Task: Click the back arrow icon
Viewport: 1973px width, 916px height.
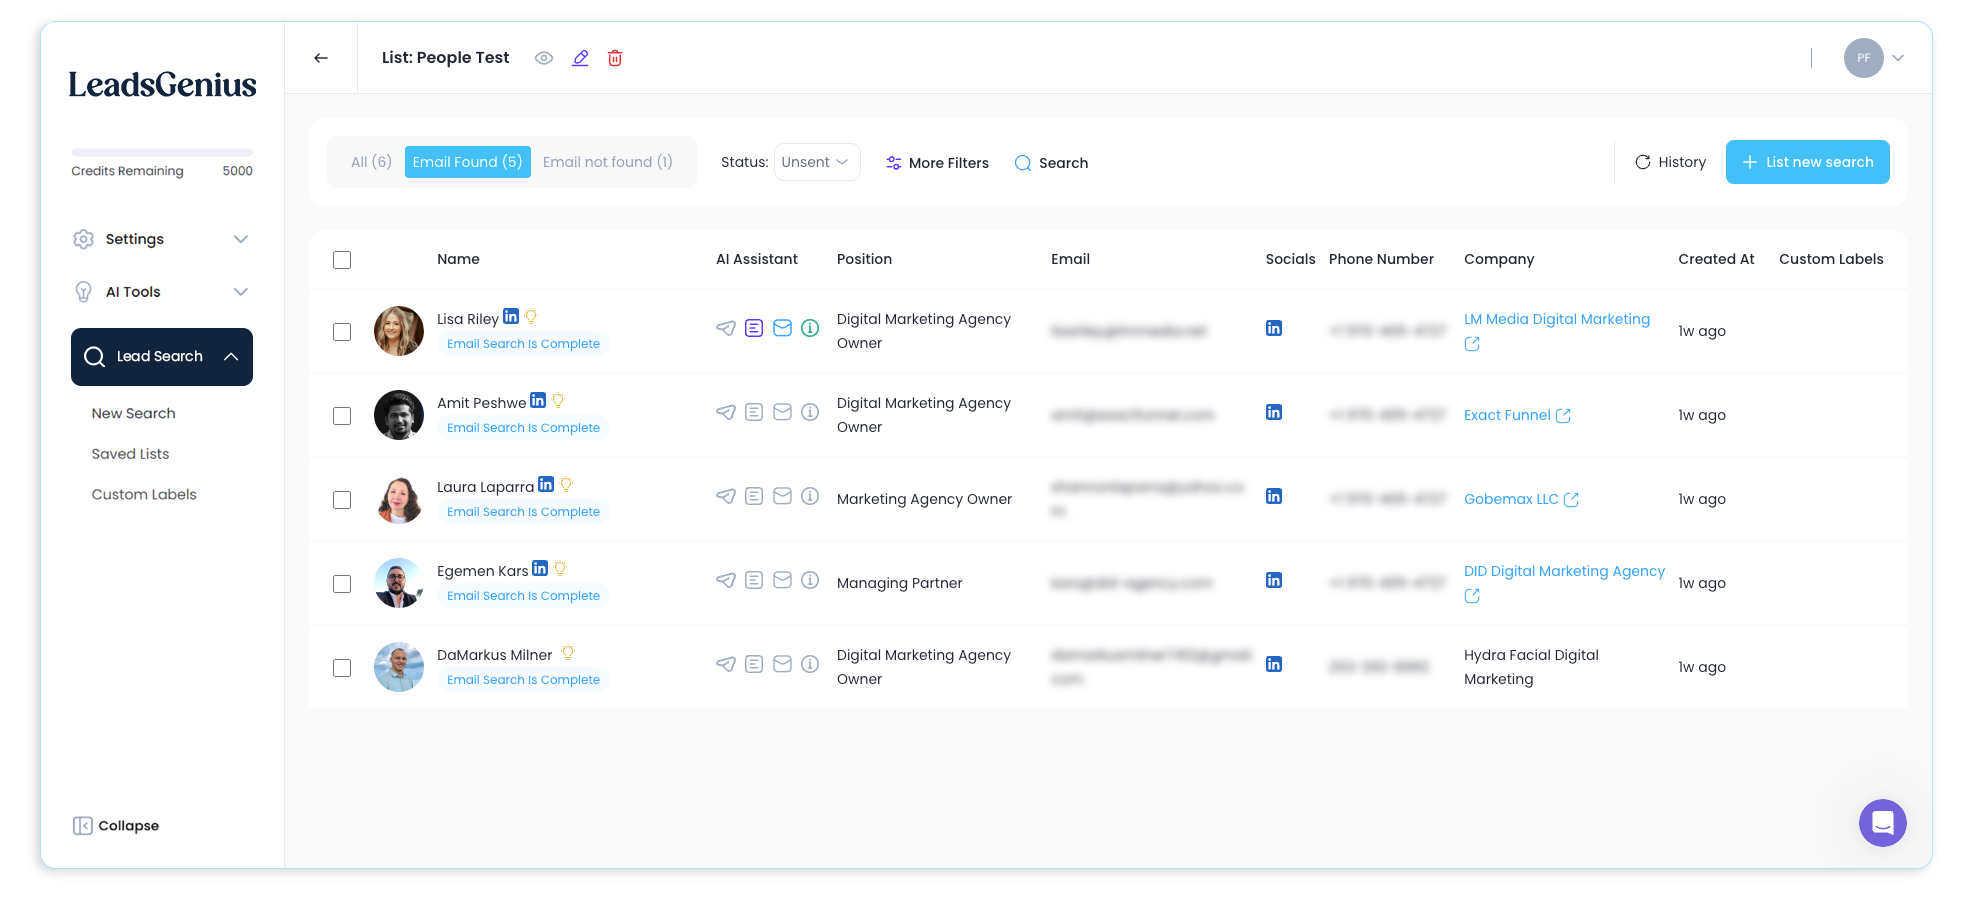Action: pos(321,58)
